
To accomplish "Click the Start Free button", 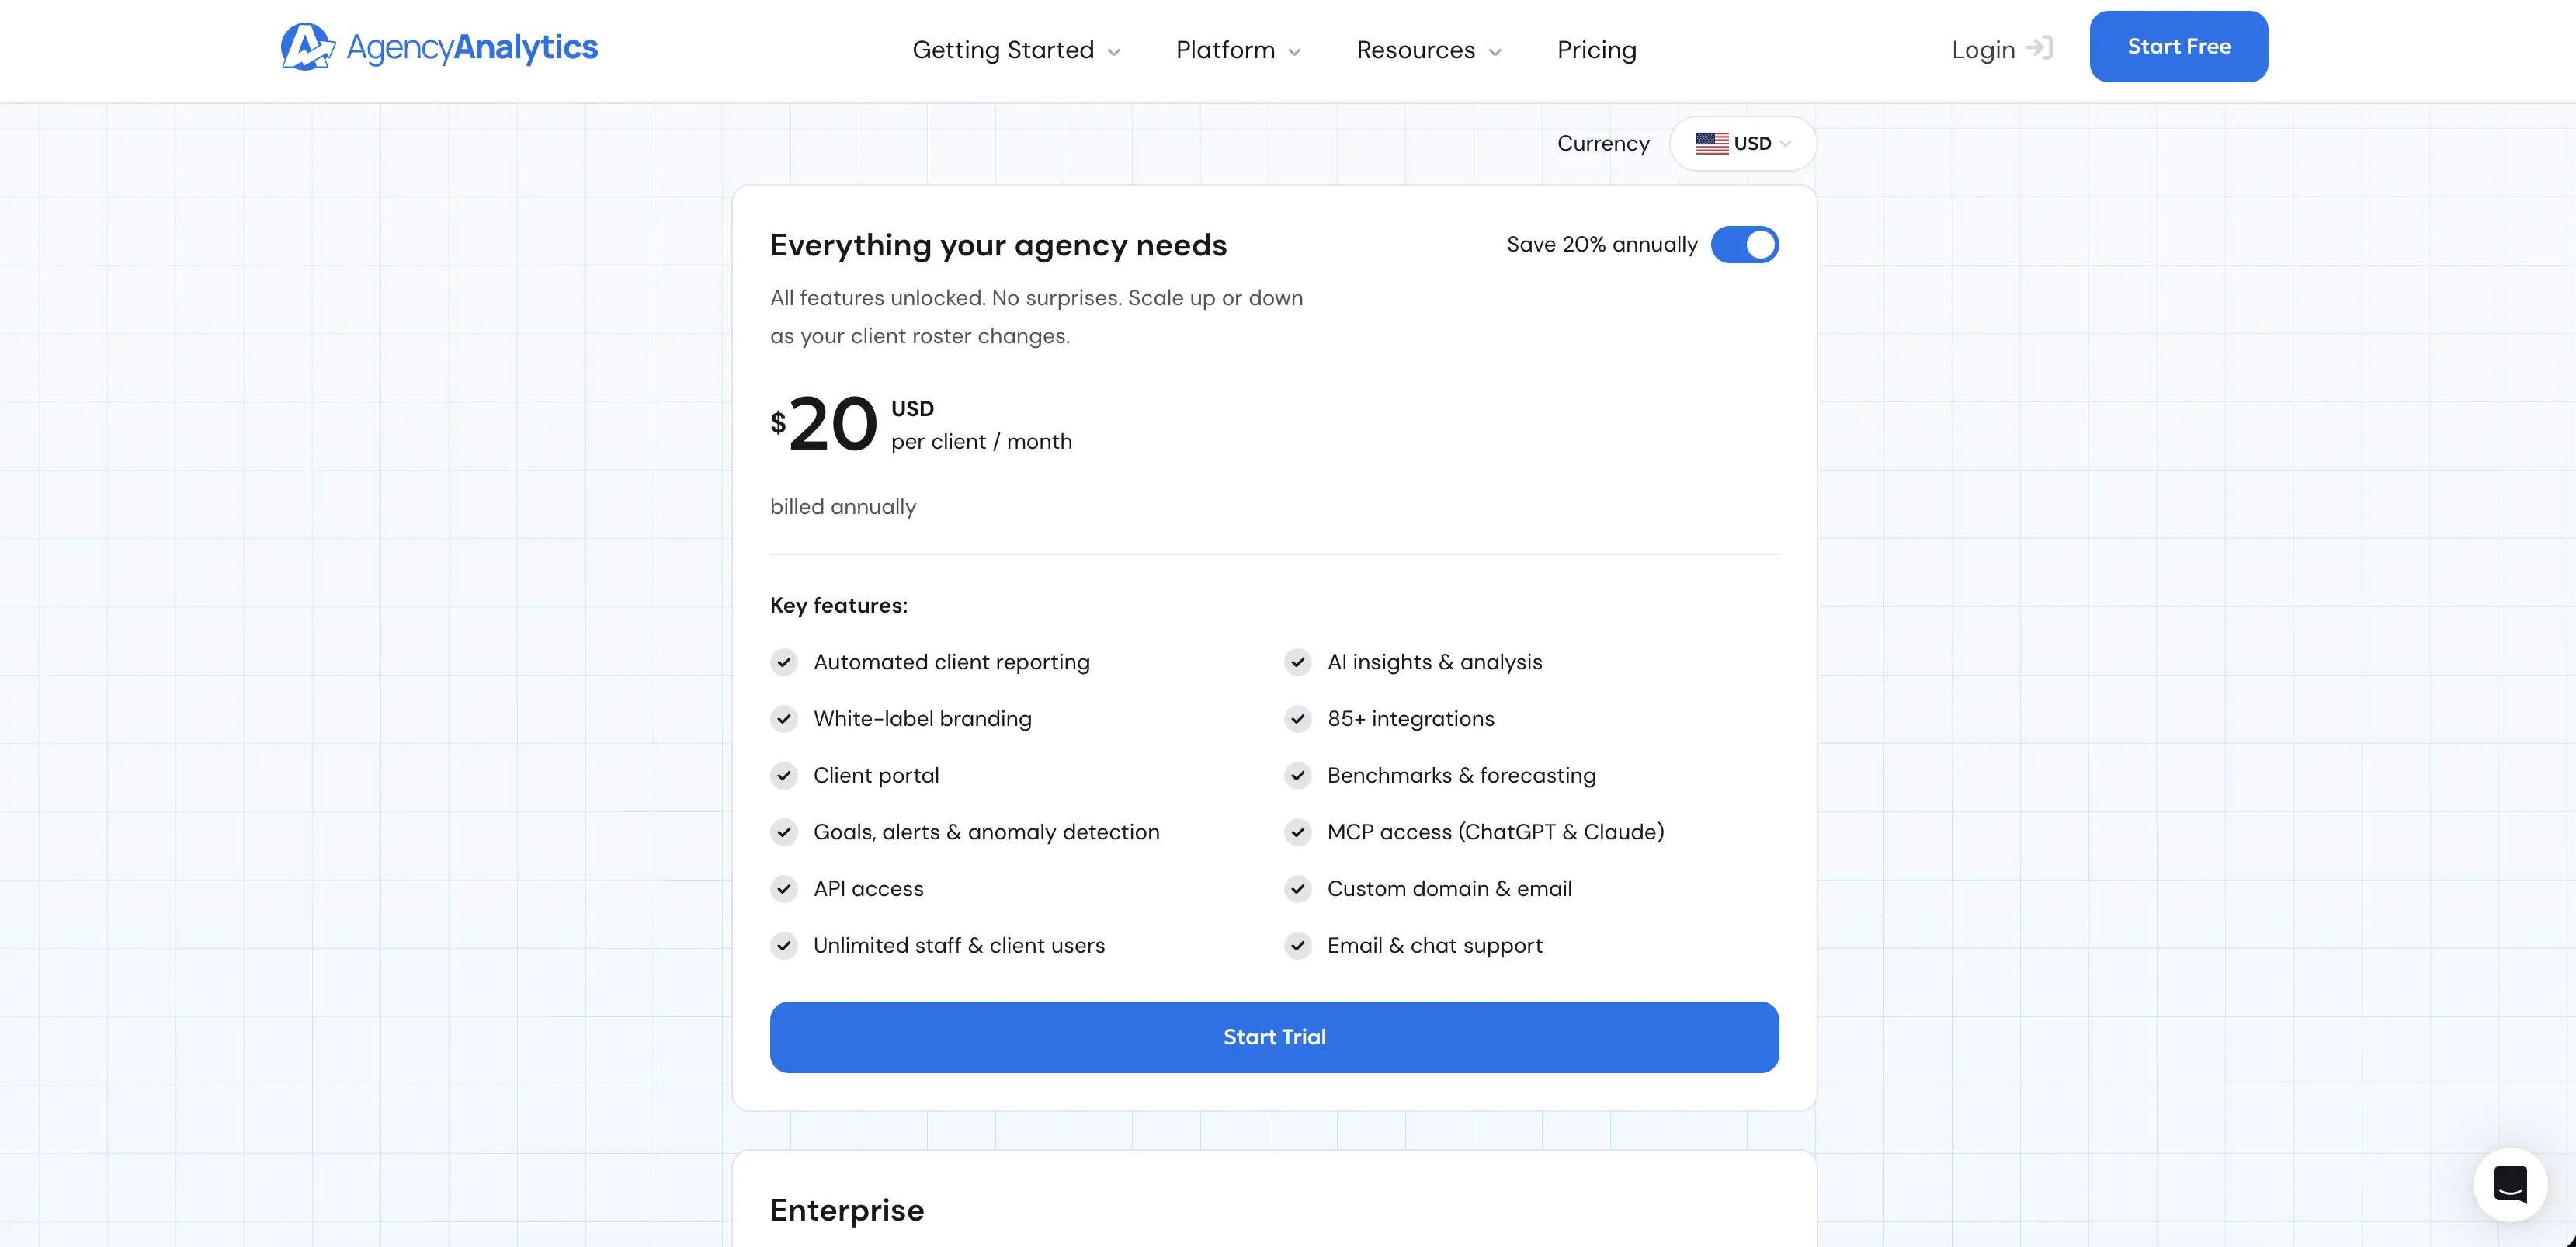I will 2178,47.
